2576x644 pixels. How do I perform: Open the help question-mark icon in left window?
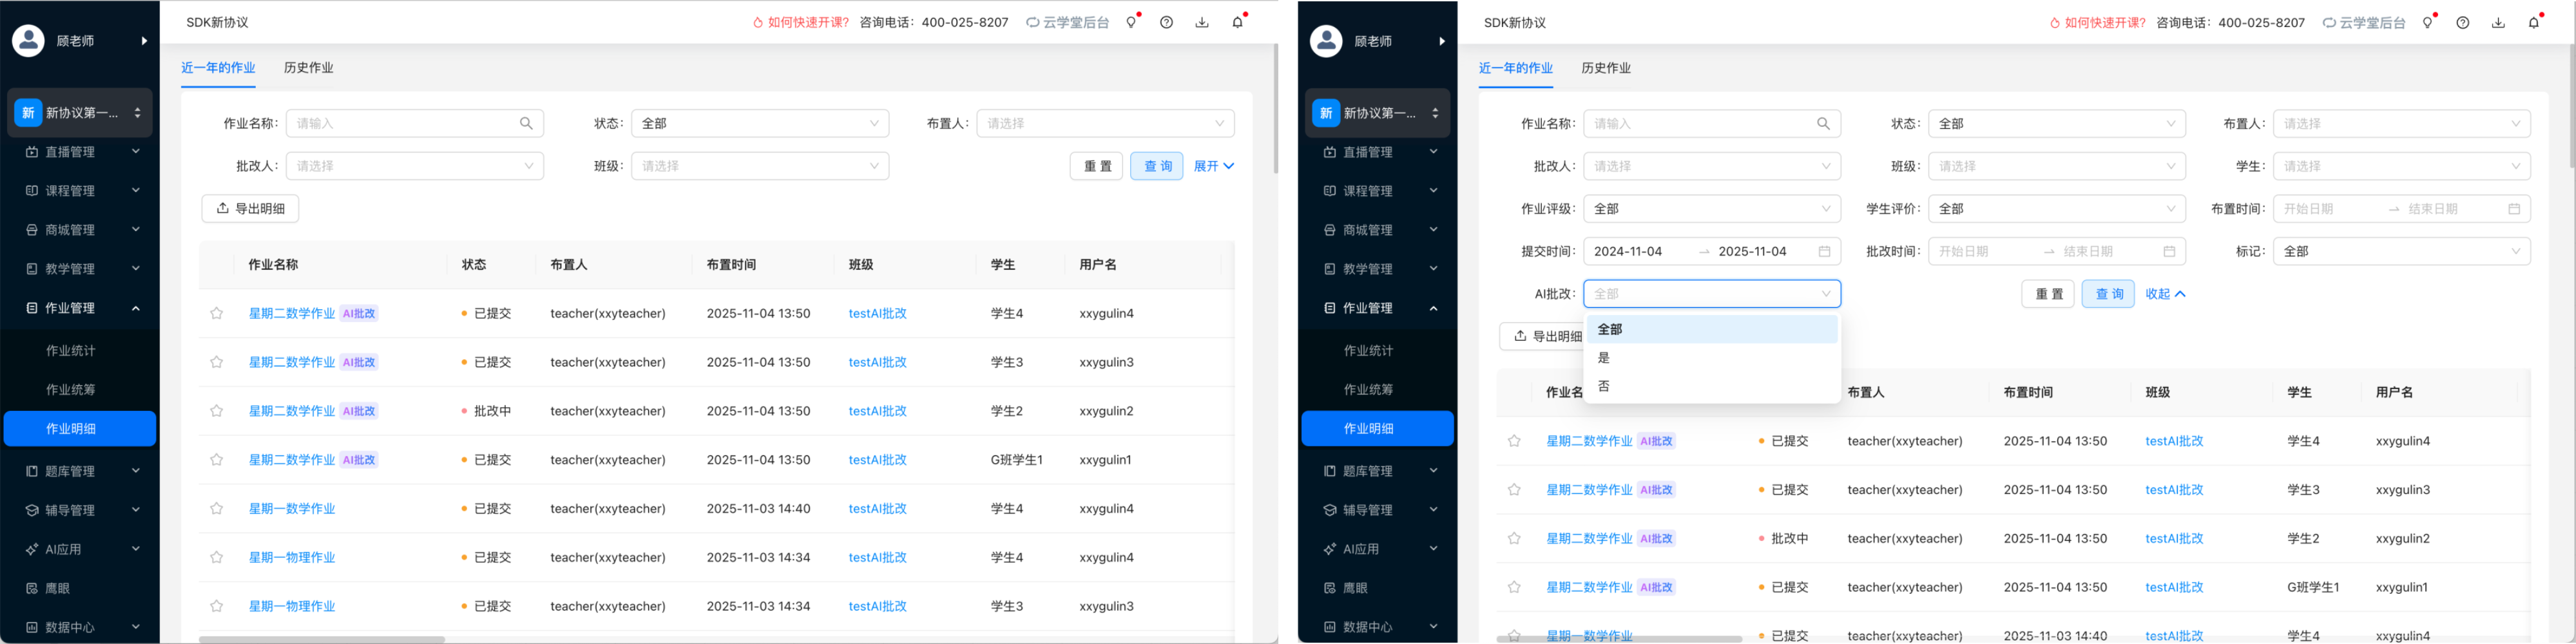pyautogui.click(x=1166, y=23)
